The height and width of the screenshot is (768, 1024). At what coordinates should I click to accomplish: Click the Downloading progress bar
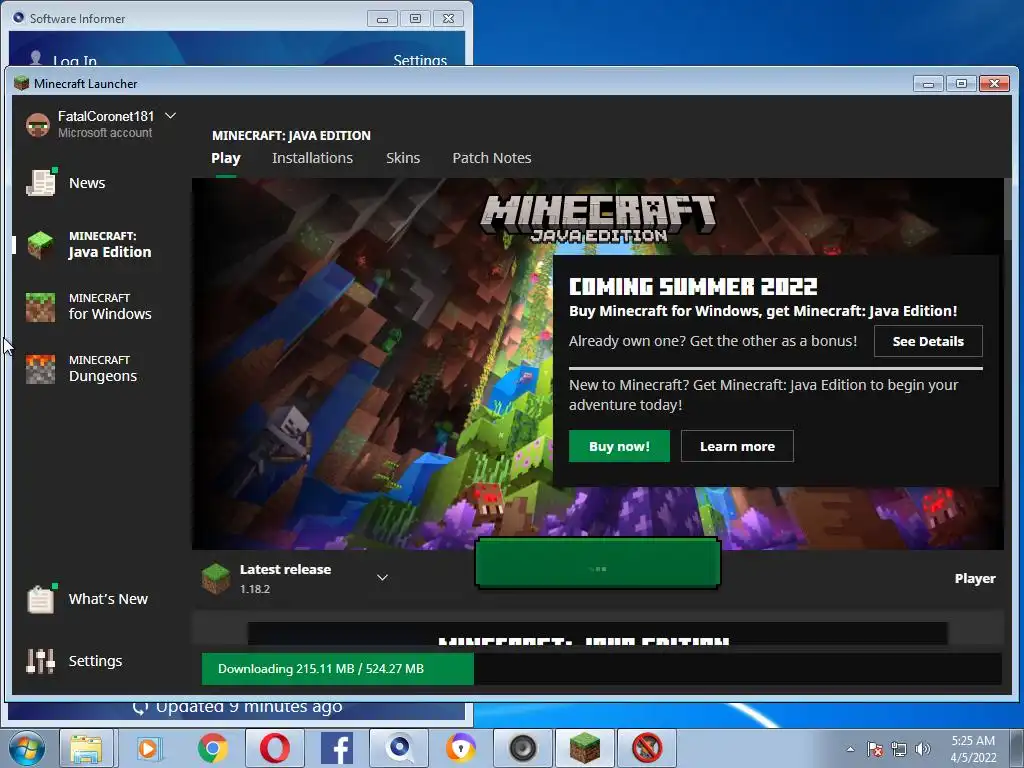pyautogui.click(x=601, y=669)
